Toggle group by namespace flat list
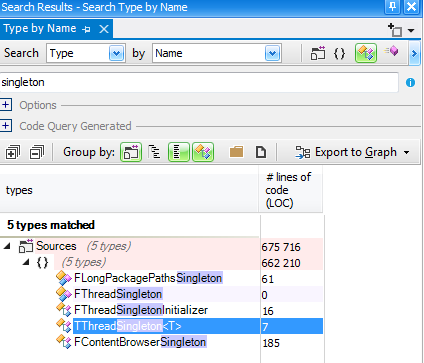Viewport: 424px width, 363px height. (x=179, y=152)
